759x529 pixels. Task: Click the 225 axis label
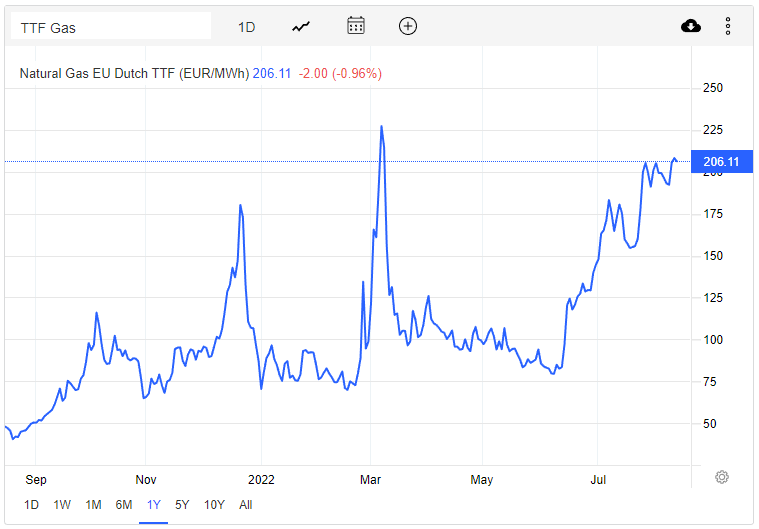pyautogui.click(x=713, y=130)
